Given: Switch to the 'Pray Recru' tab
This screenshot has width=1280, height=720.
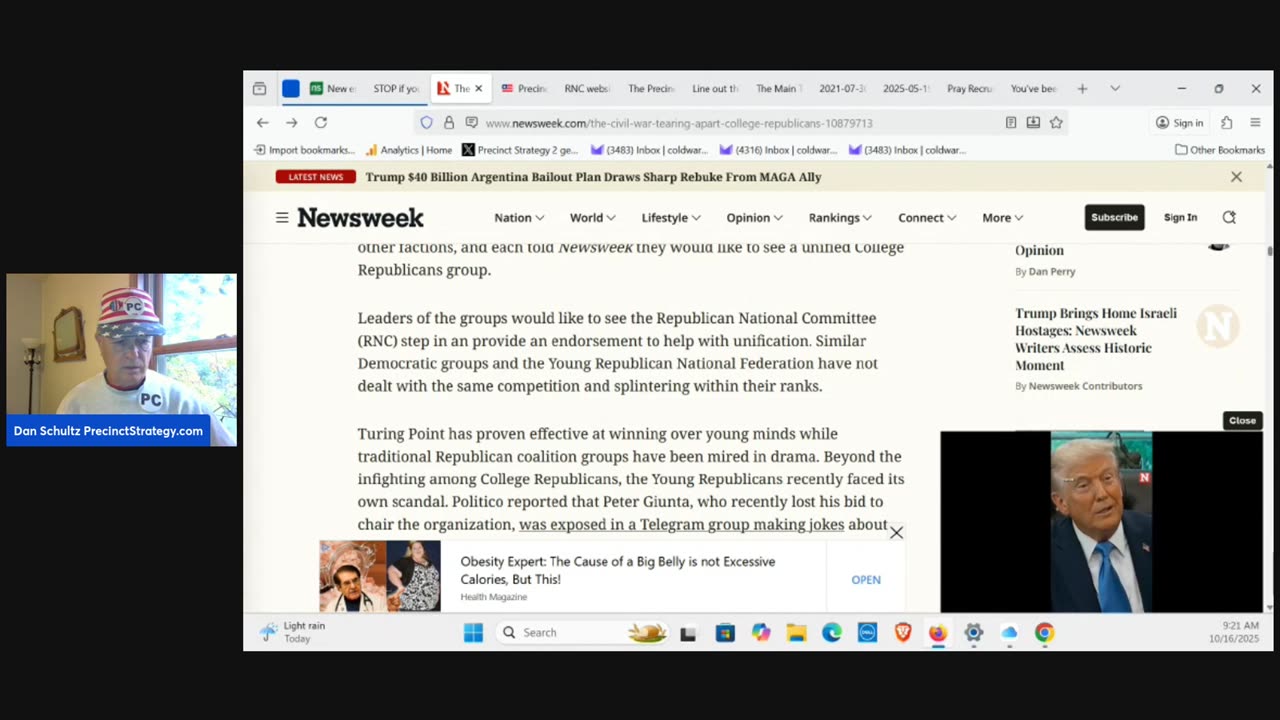Looking at the screenshot, I should point(969,89).
